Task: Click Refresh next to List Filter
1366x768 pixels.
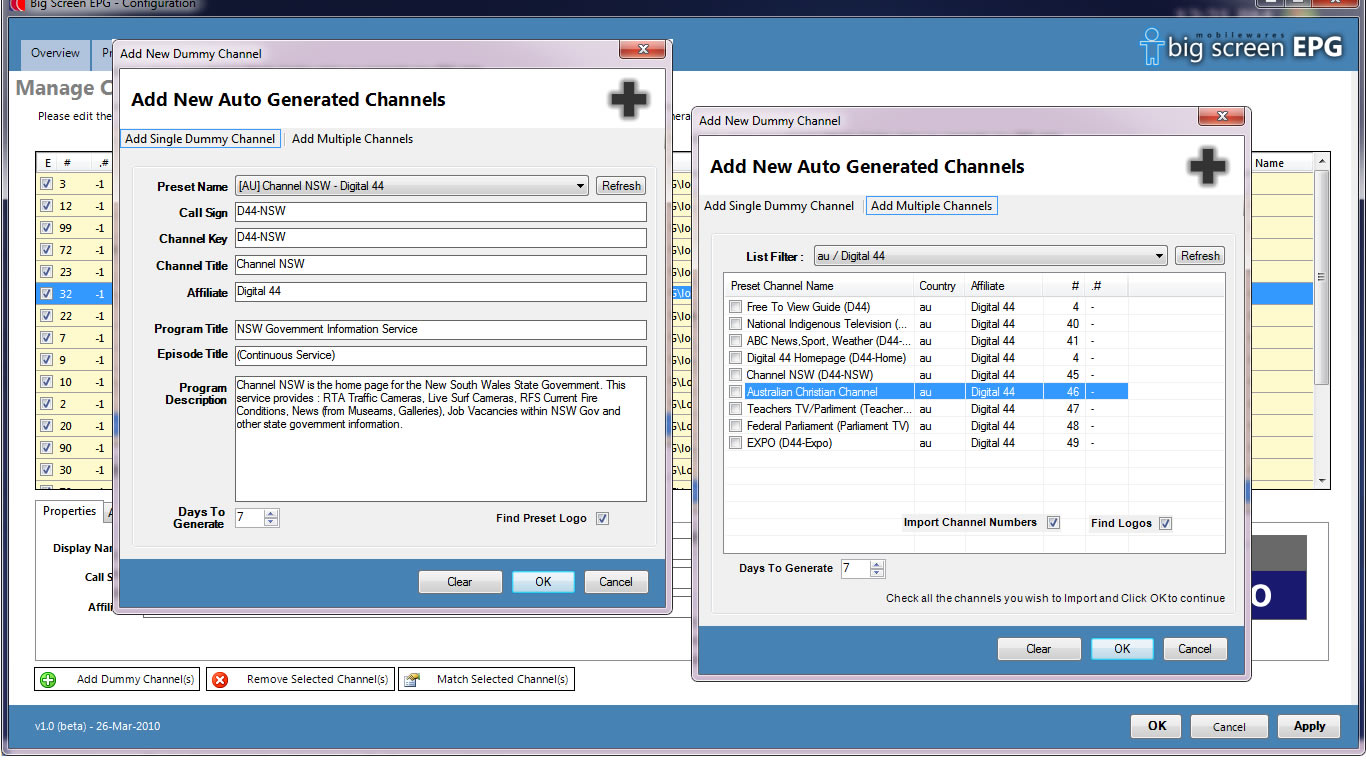Action: pyautogui.click(x=1200, y=256)
